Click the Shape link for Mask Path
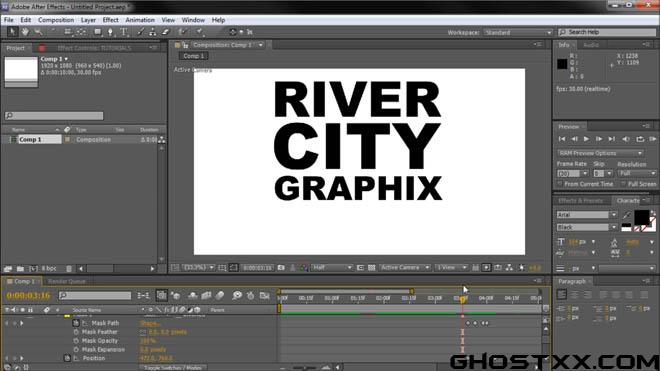660x371 pixels. point(149,323)
